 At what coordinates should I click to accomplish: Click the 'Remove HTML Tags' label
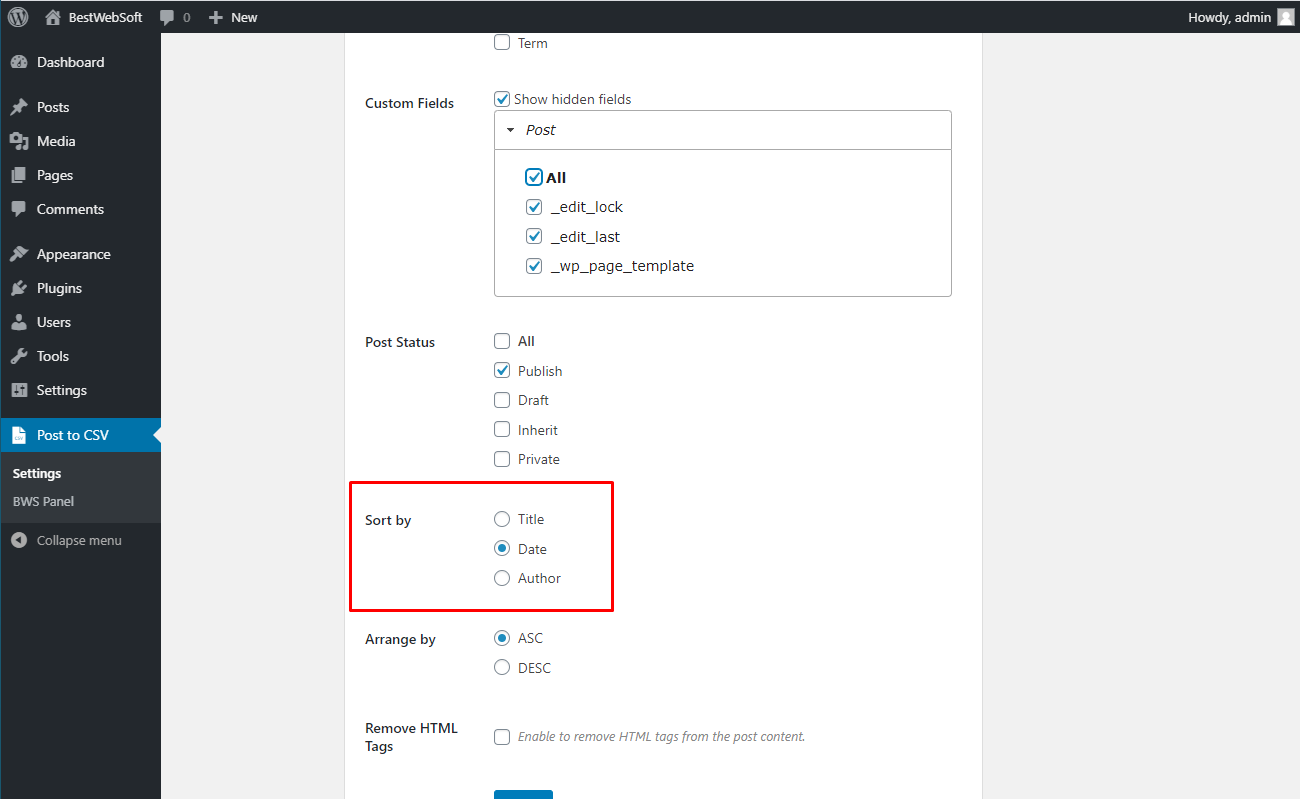coord(411,737)
